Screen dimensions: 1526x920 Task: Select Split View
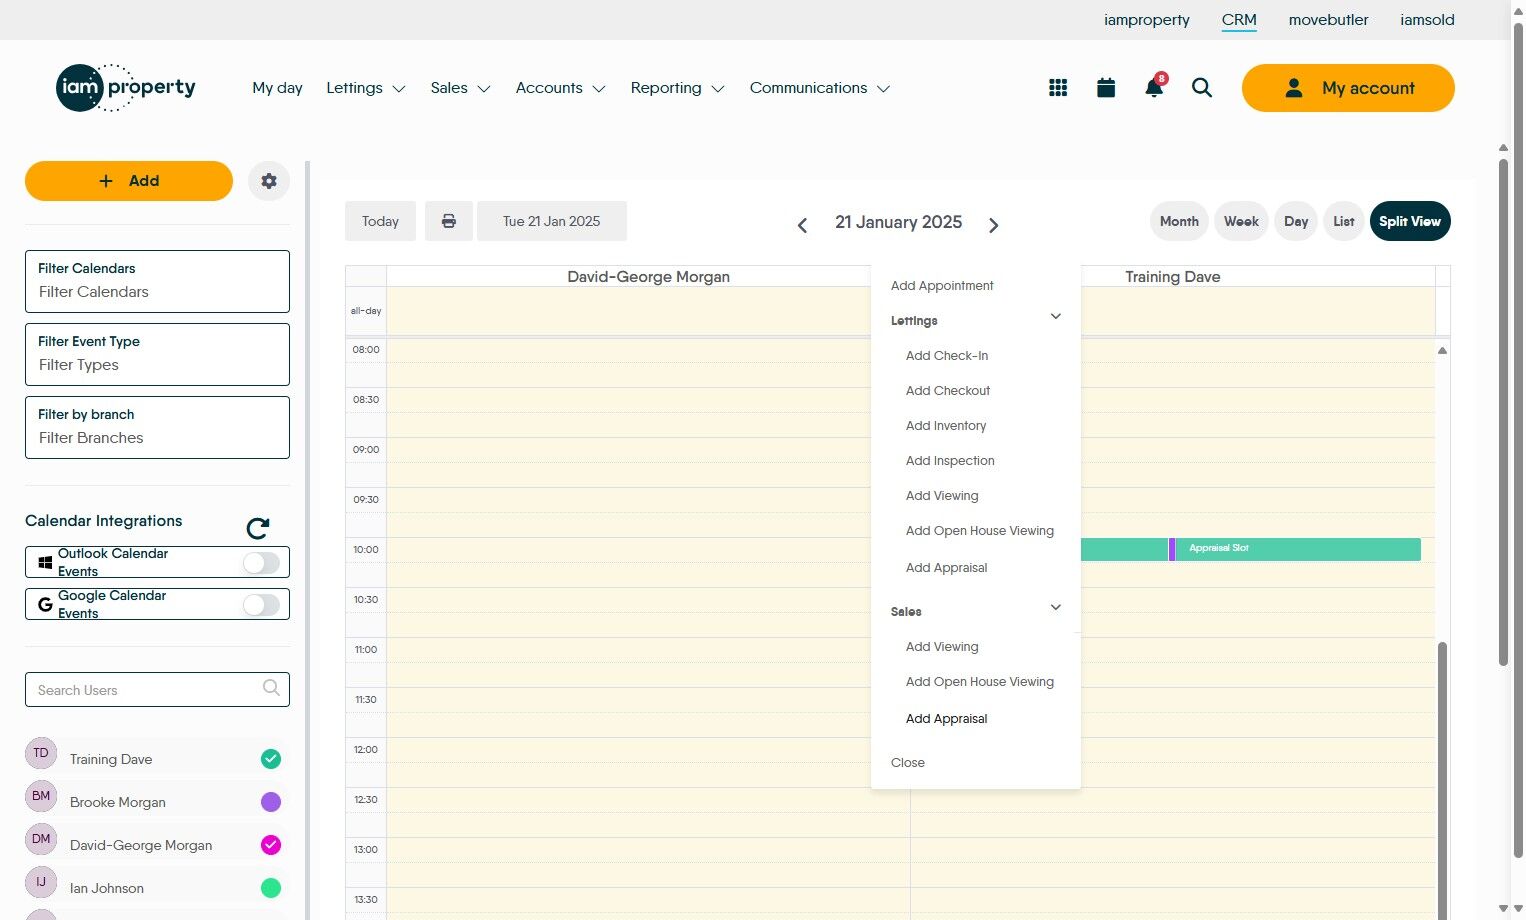1410,221
